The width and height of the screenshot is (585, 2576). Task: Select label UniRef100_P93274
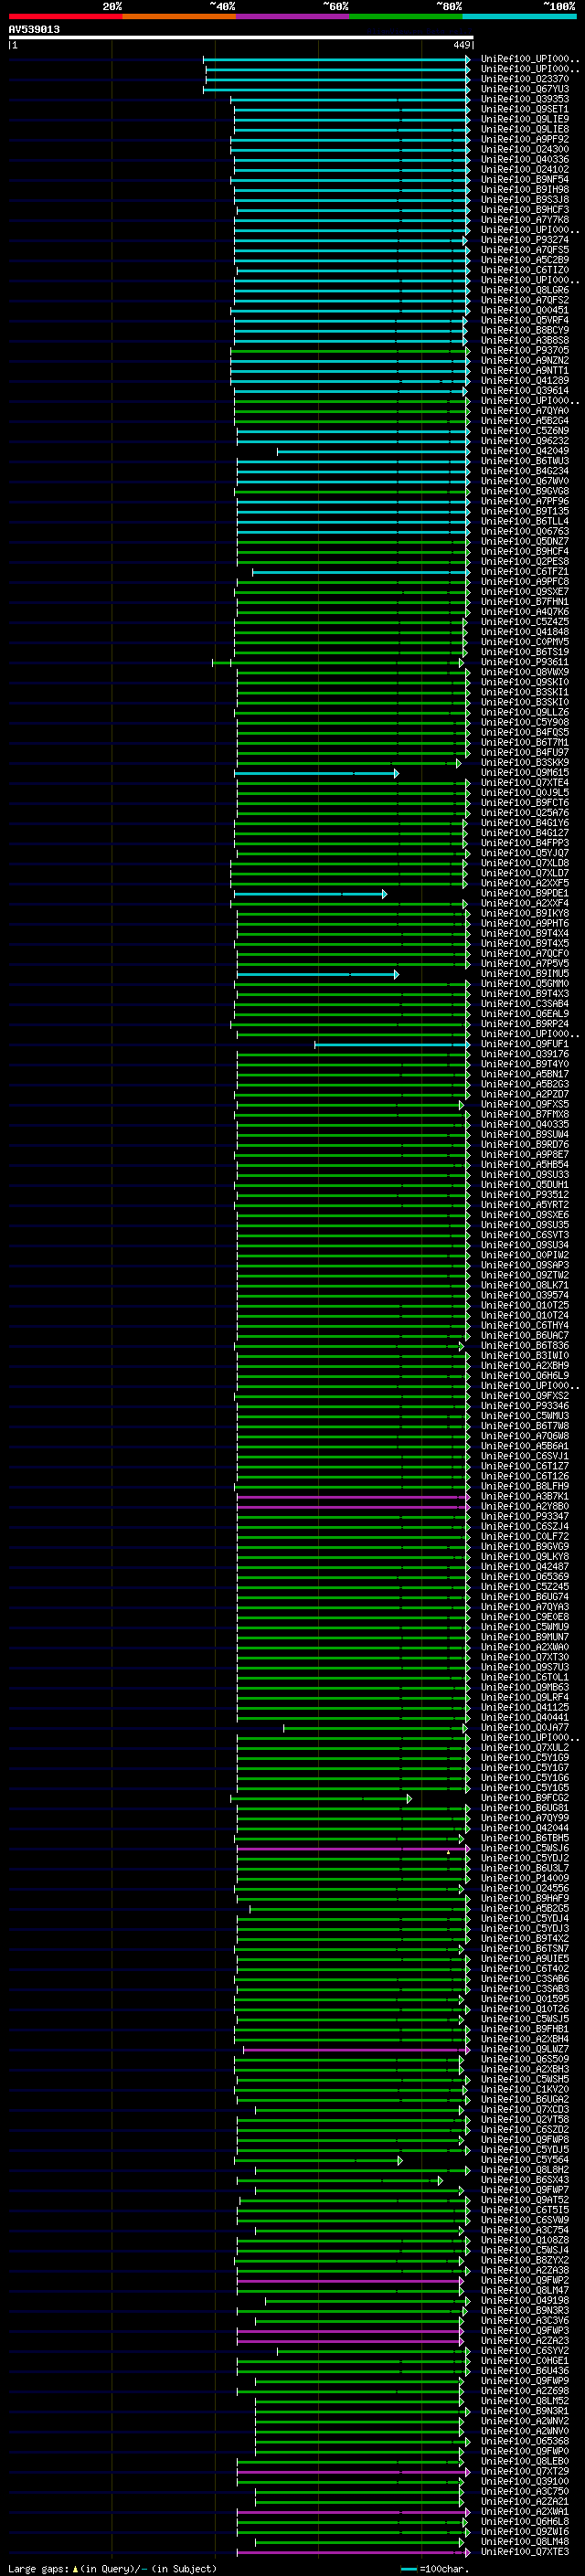[524, 240]
